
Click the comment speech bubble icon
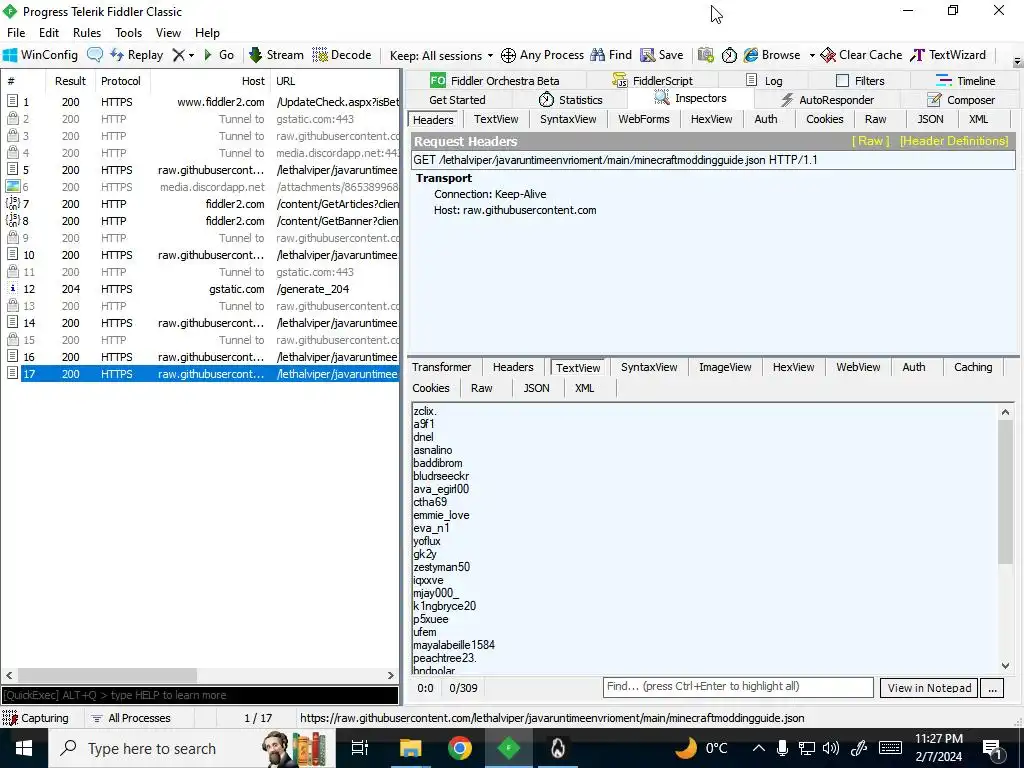pos(95,55)
